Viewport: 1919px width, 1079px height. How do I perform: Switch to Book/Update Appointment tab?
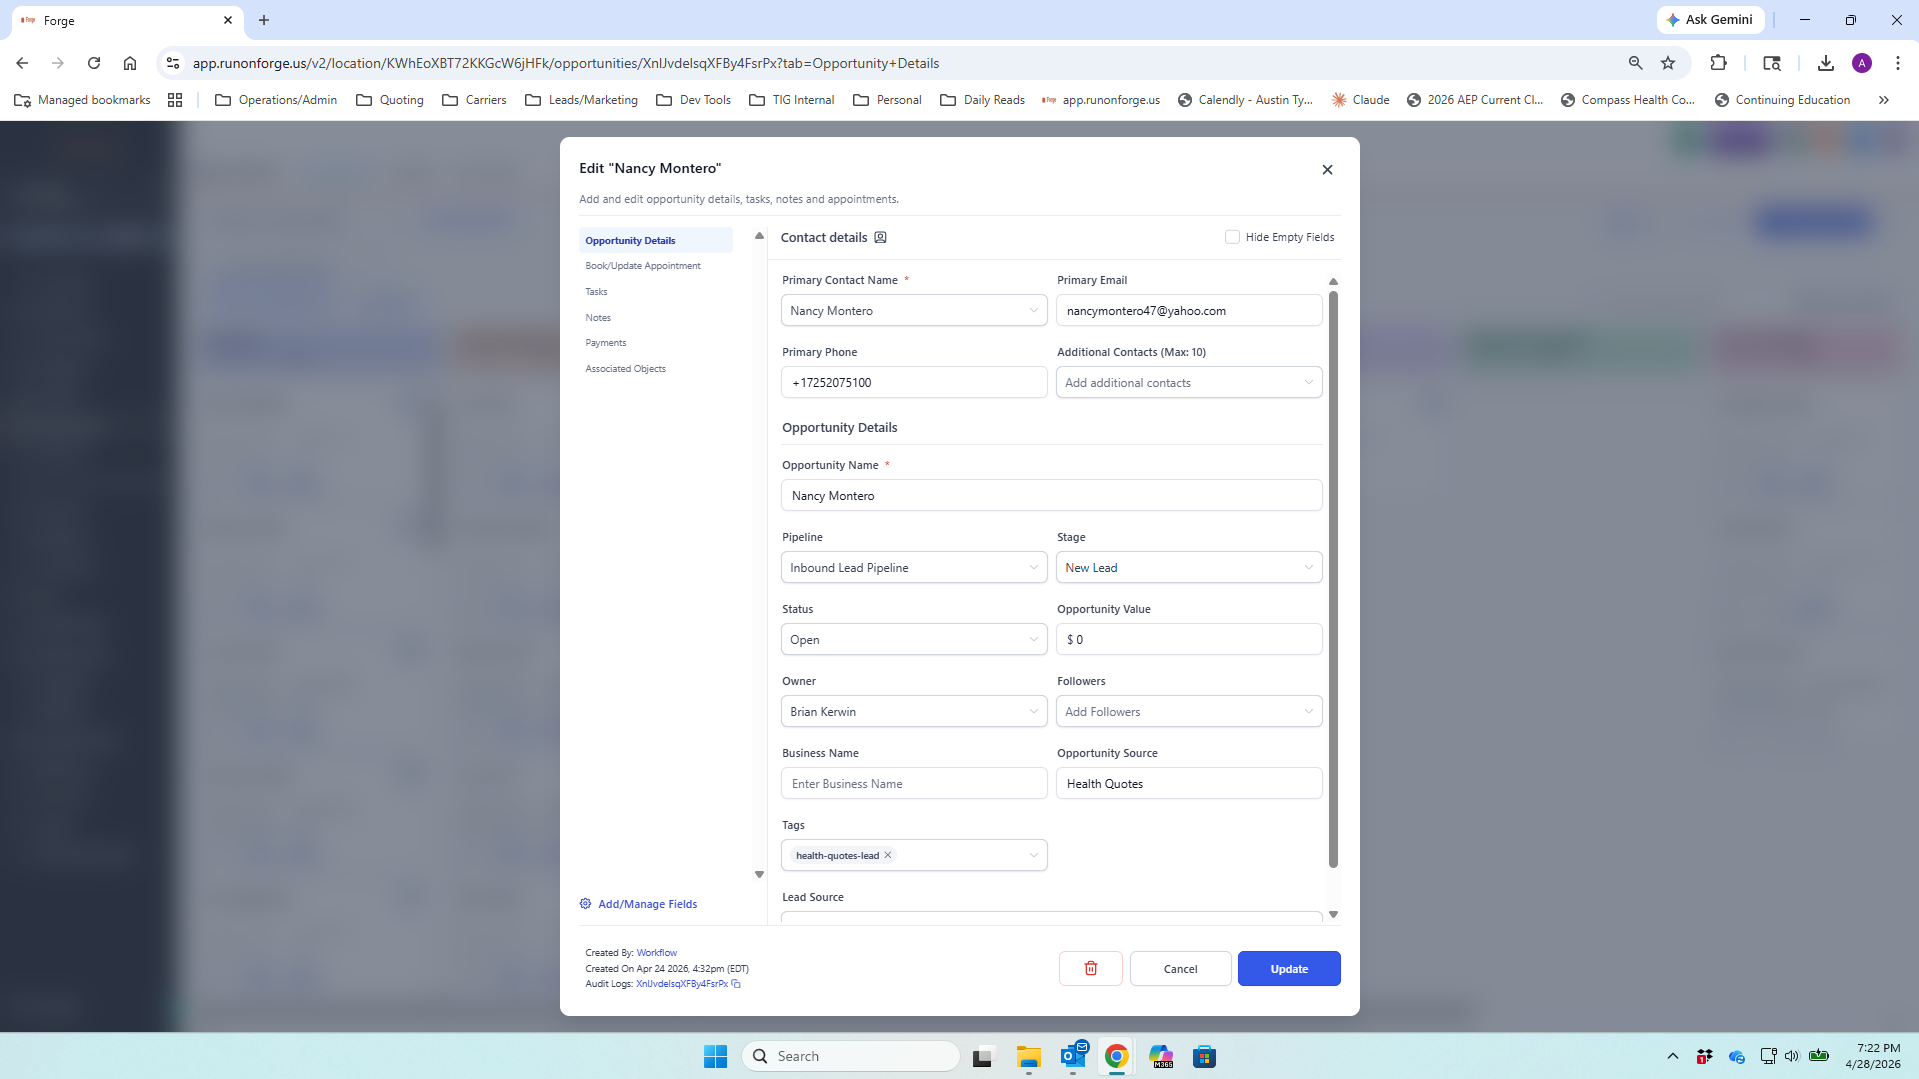click(x=643, y=266)
